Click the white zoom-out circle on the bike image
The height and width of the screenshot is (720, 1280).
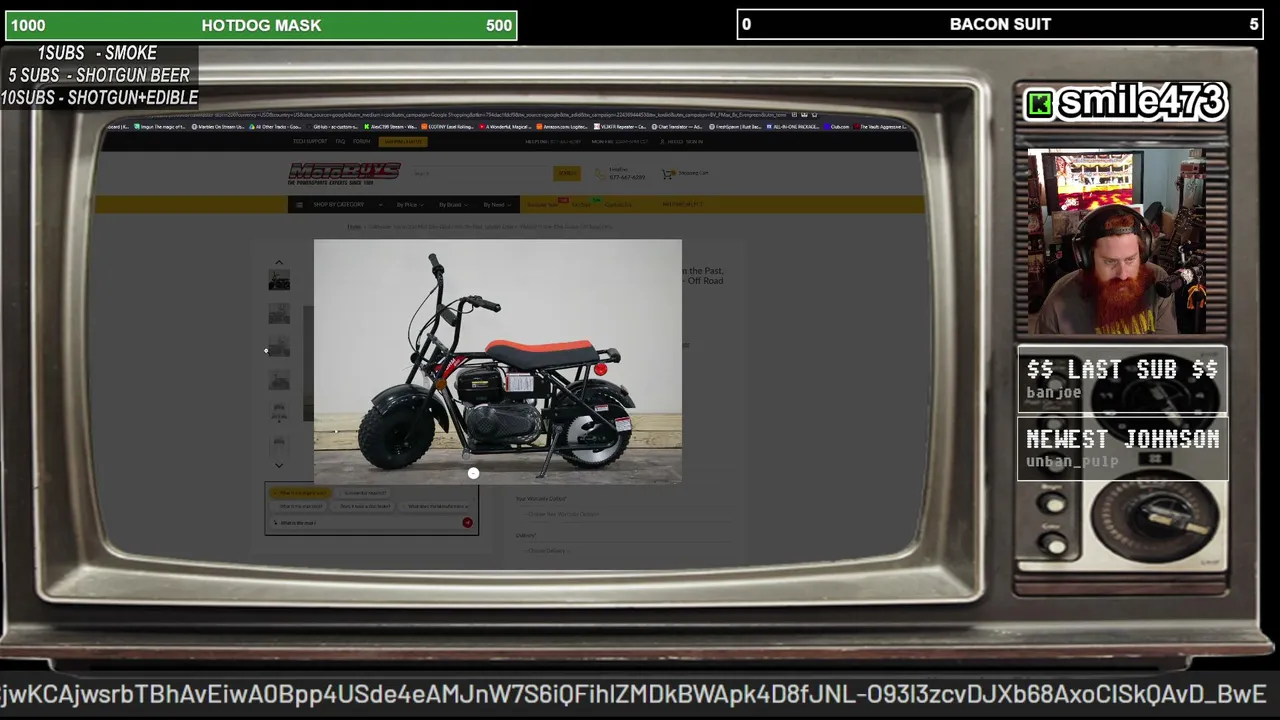[x=473, y=473]
